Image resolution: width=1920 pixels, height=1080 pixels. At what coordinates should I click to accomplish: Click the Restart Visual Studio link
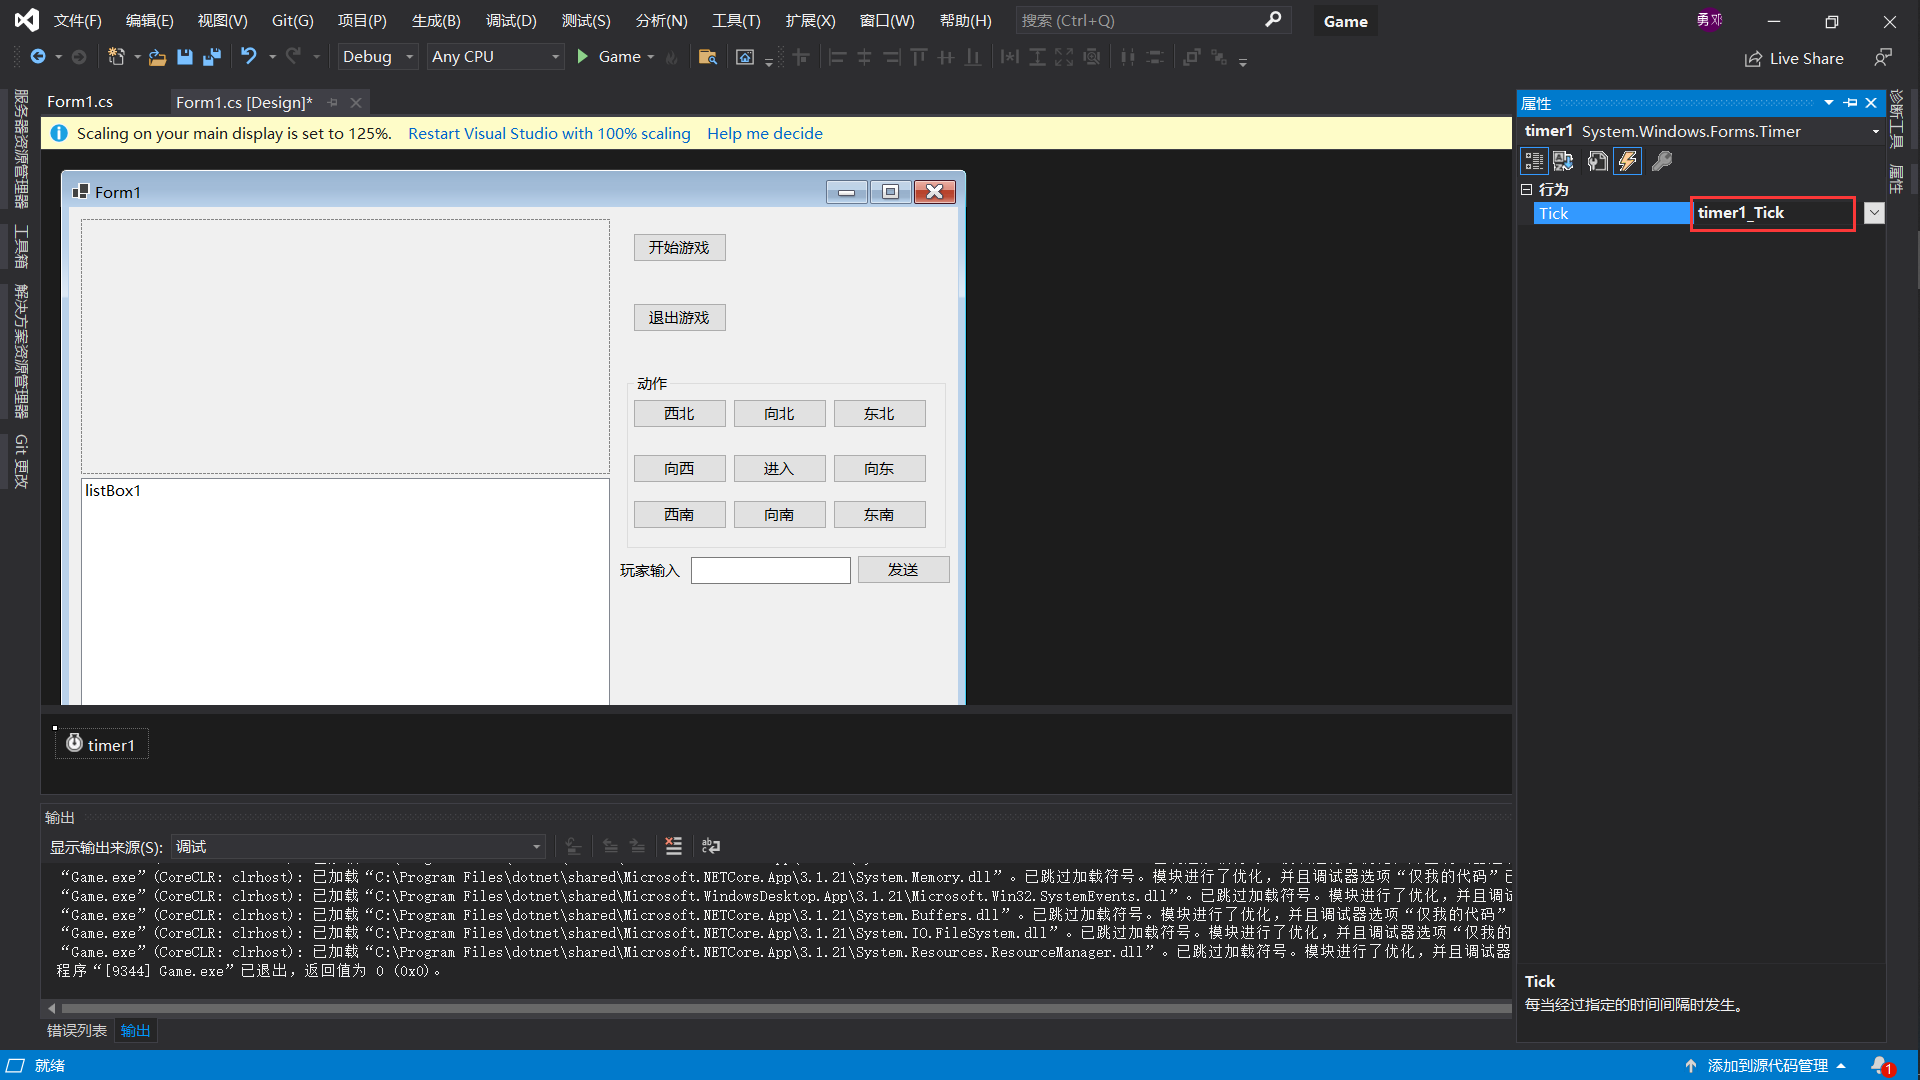pyautogui.click(x=549, y=132)
